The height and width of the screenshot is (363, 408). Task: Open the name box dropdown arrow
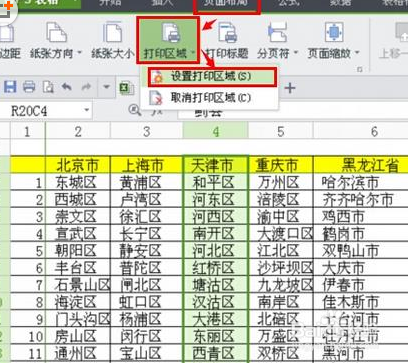point(87,110)
